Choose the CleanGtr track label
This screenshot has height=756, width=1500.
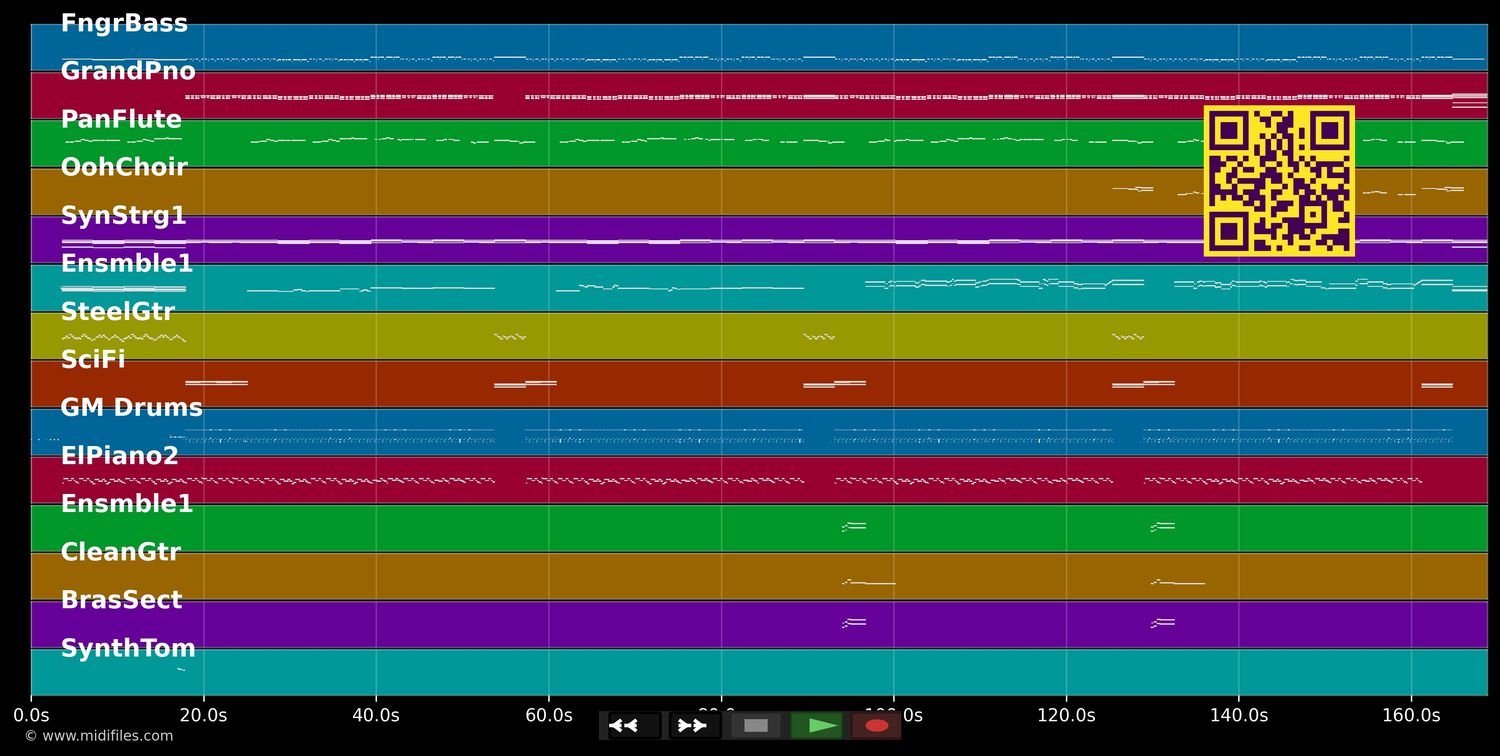(x=121, y=552)
